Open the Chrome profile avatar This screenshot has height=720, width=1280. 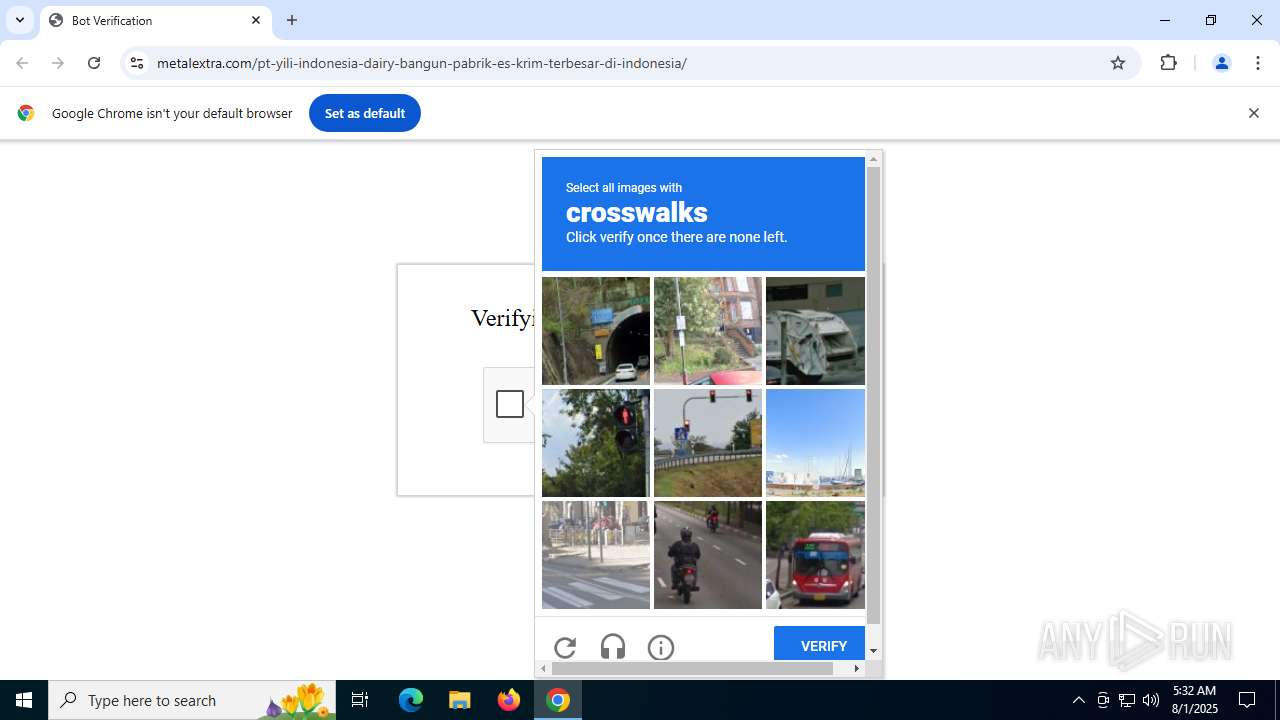[1221, 63]
